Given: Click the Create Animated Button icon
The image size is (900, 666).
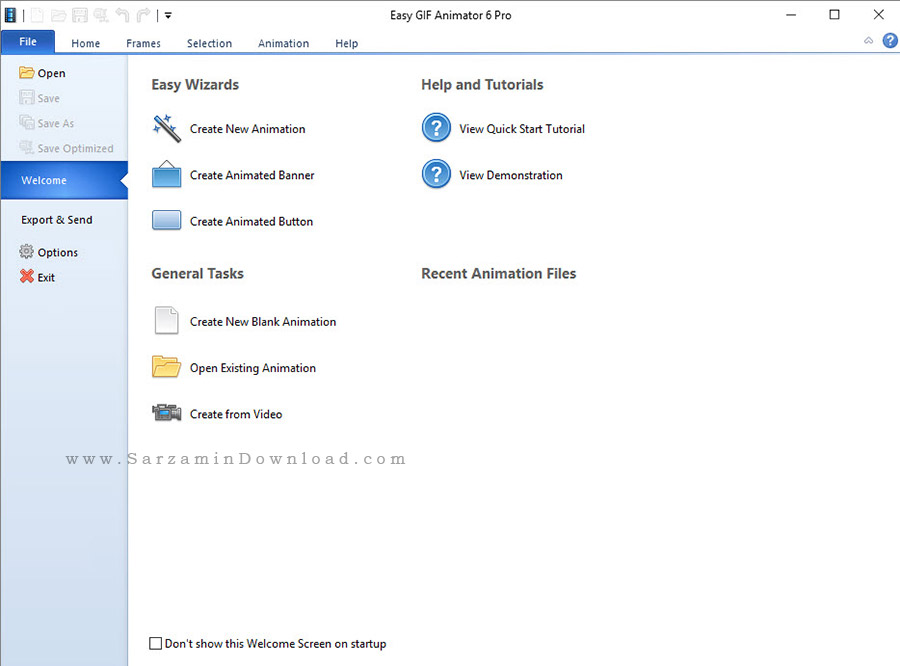Looking at the screenshot, I should click(x=166, y=220).
